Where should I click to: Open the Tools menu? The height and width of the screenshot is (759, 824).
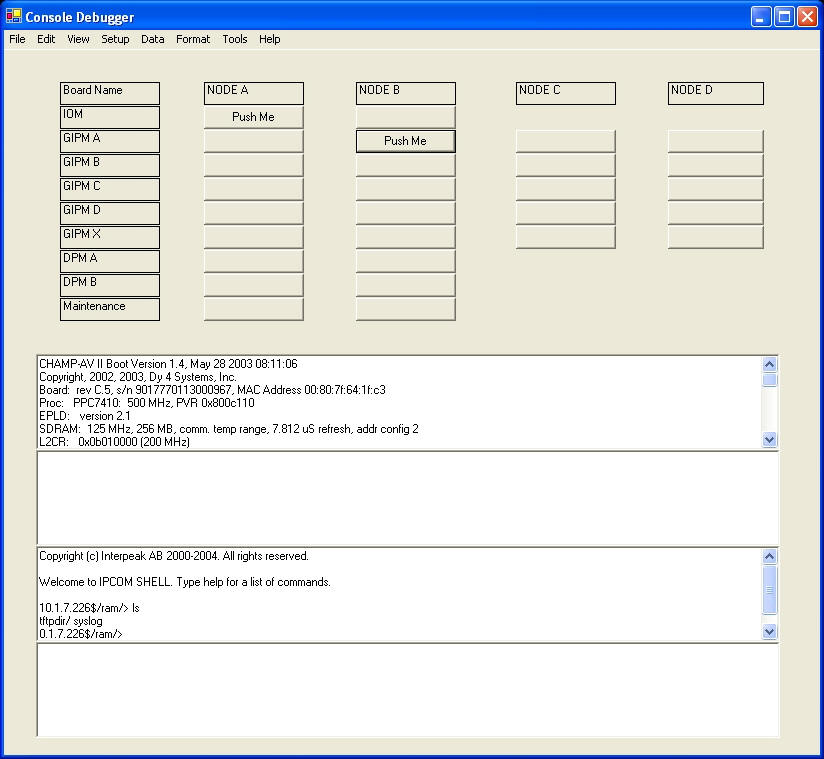coord(234,39)
